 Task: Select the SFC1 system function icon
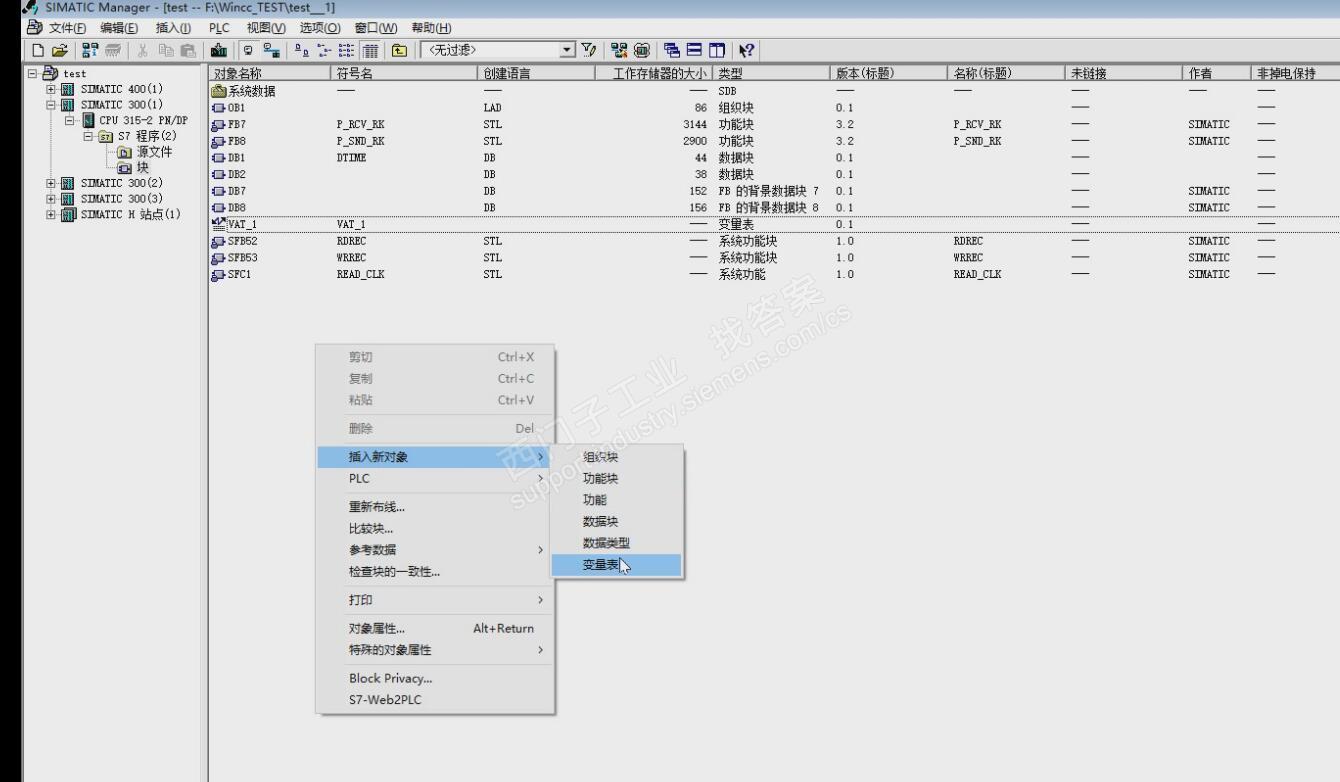[x=220, y=274]
